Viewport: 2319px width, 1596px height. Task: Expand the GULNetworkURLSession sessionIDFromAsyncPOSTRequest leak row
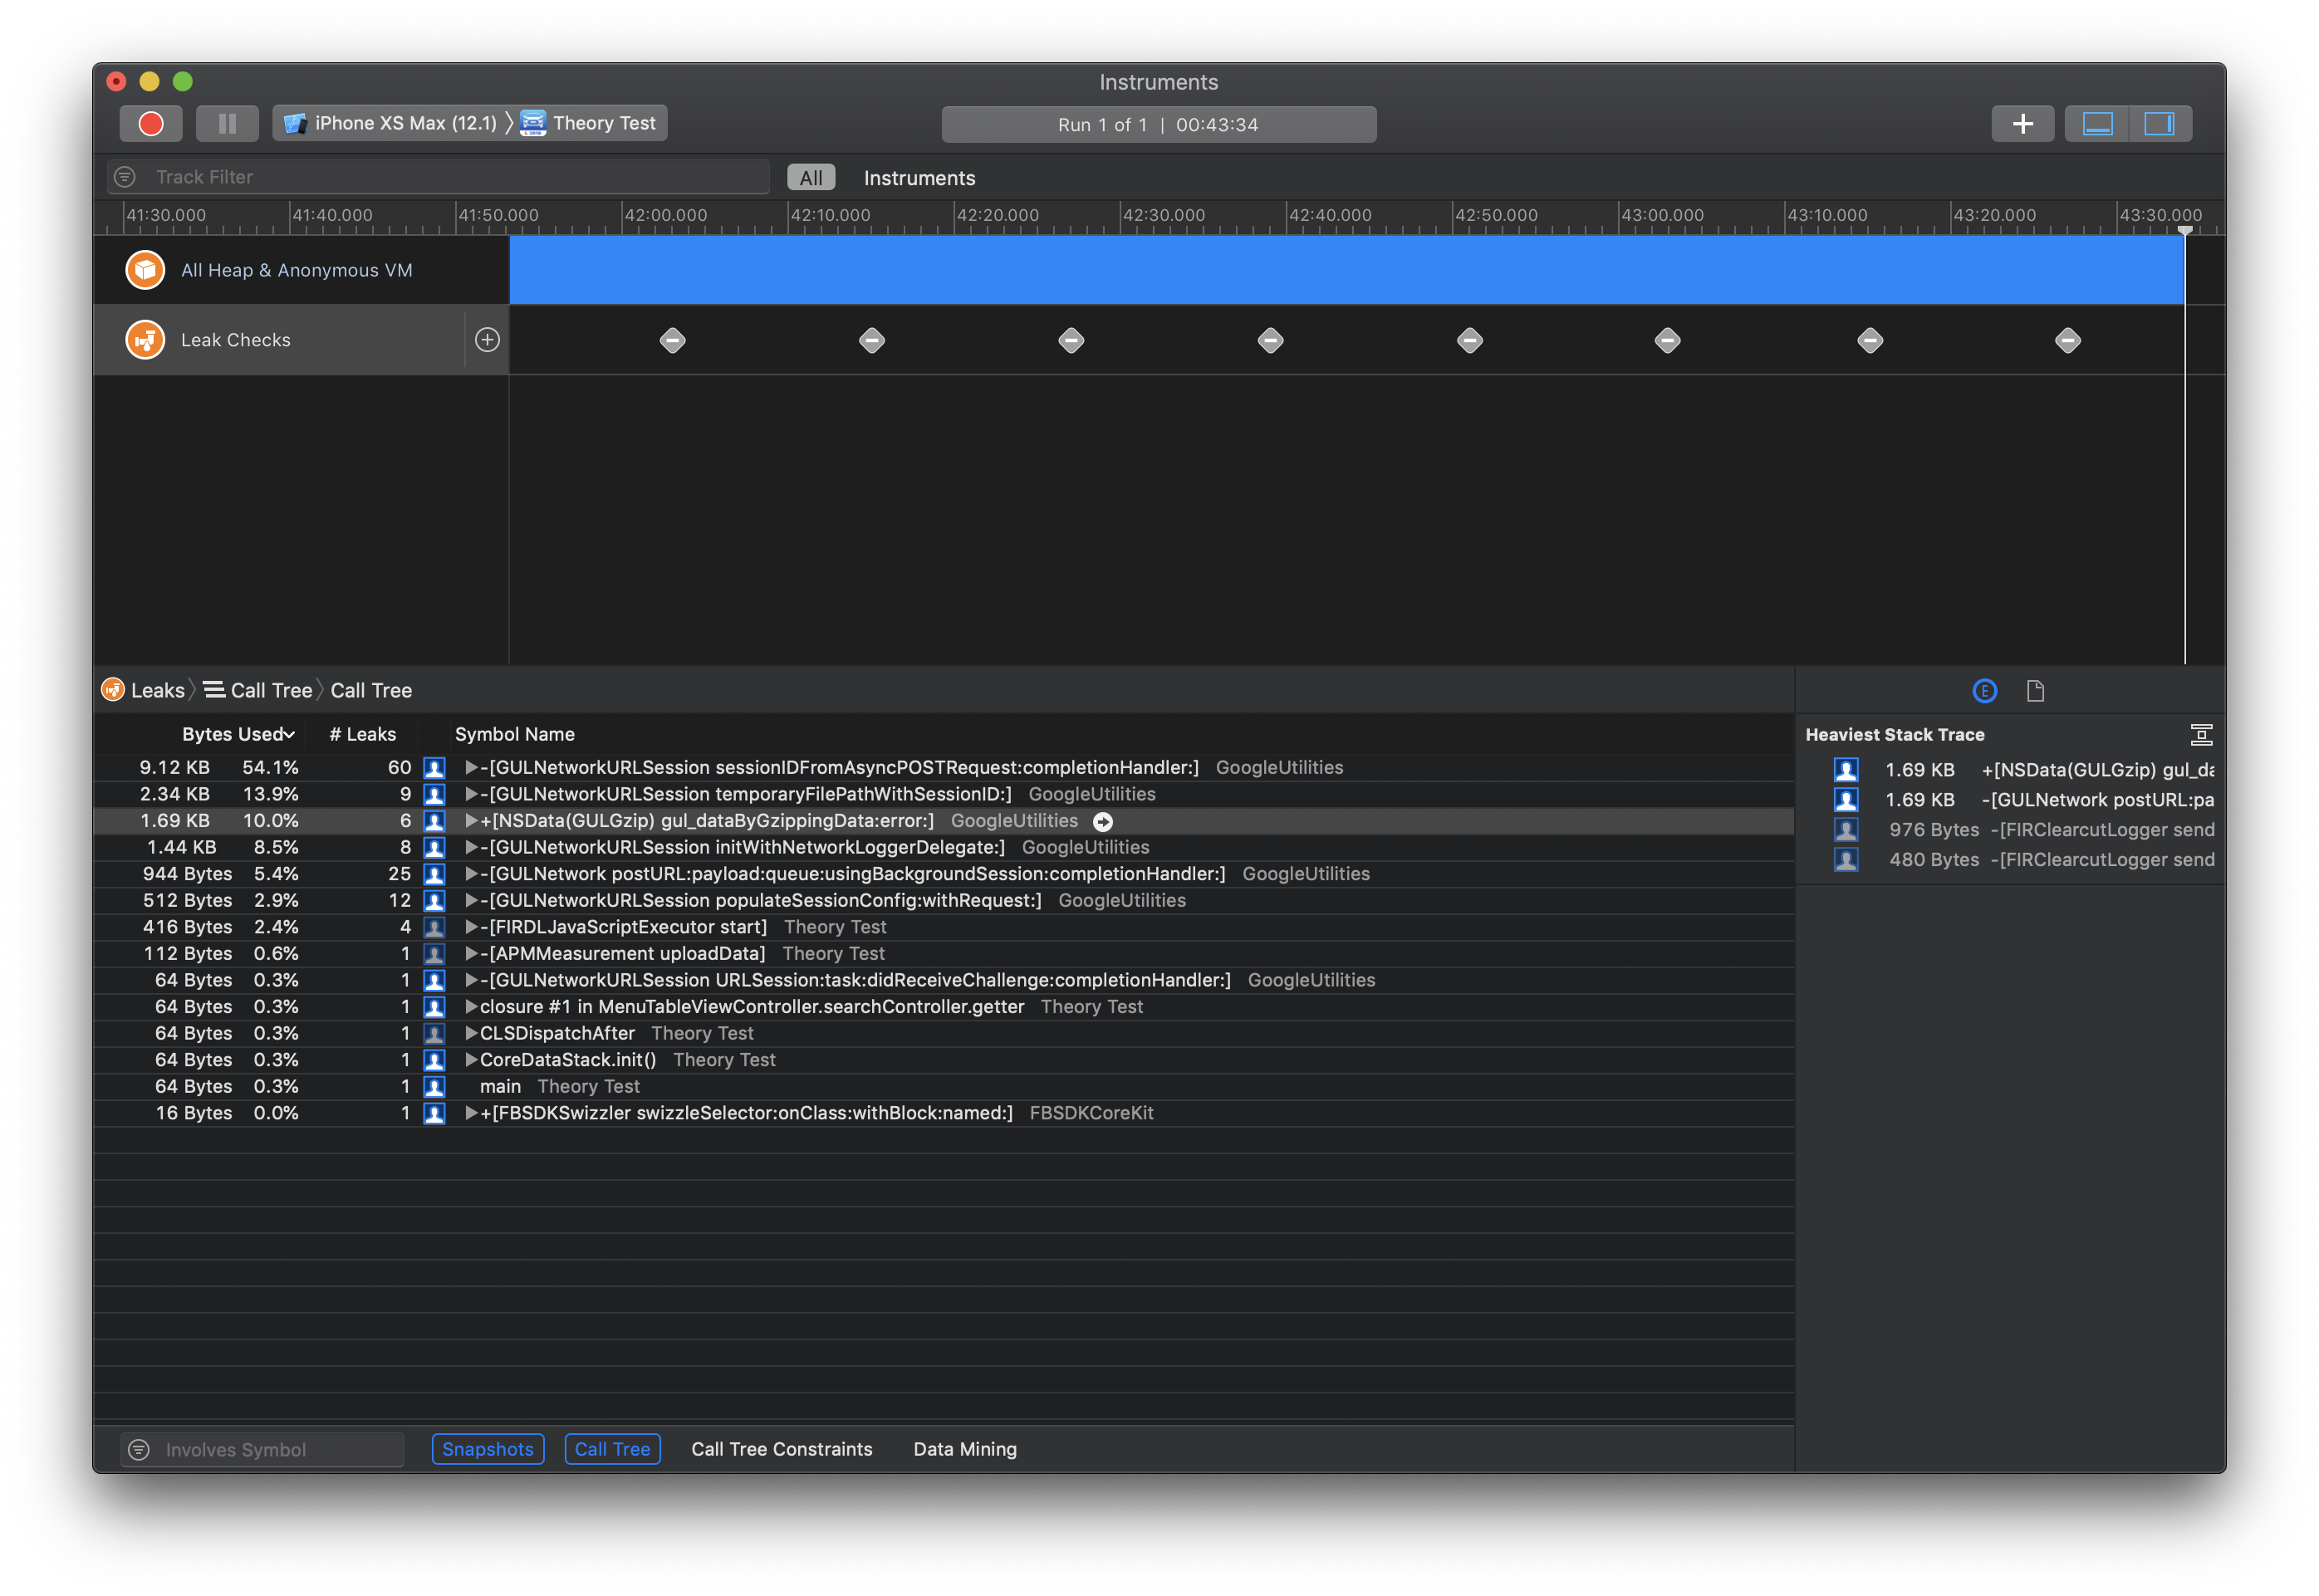click(472, 767)
